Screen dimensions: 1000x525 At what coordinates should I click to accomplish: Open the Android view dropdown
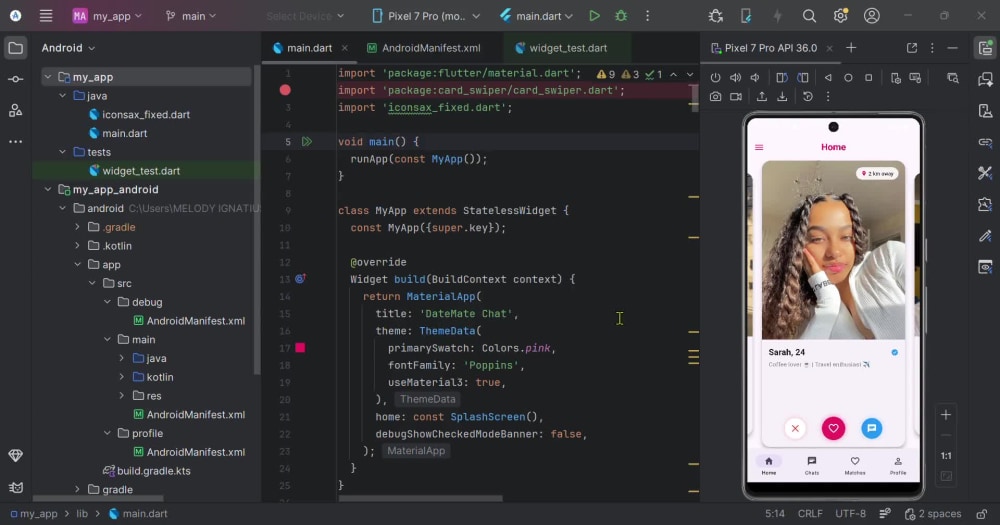click(68, 48)
